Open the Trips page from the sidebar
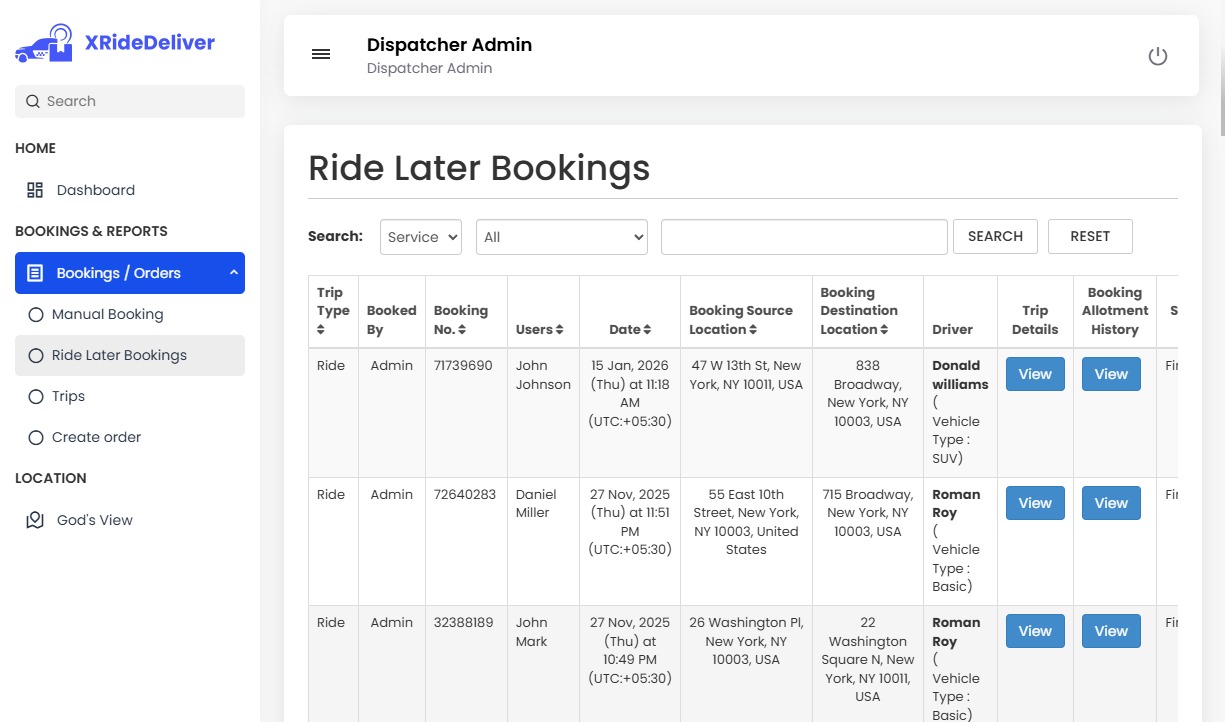 coord(69,396)
